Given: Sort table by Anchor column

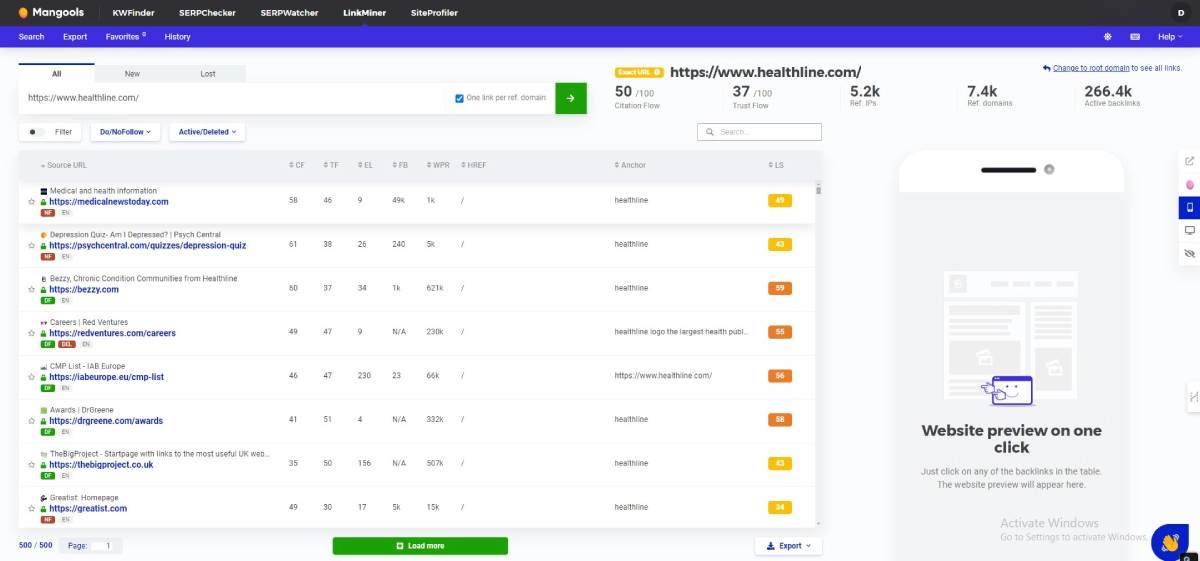Looking at the screenshot, I should click(630, 165).
